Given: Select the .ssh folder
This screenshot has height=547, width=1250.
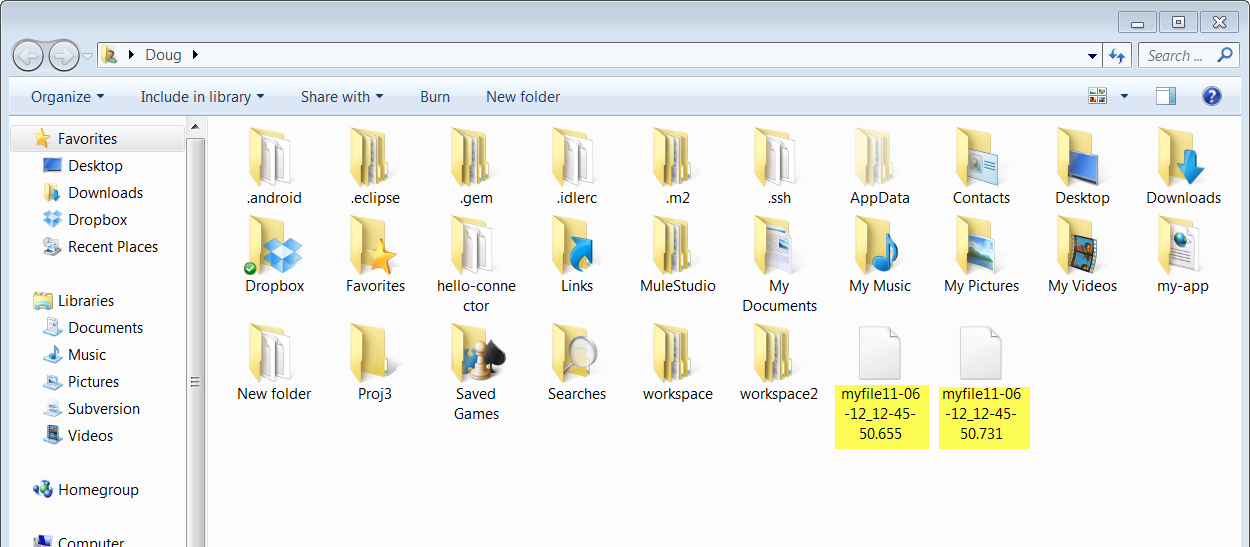Looking at the screenshot, I should pyautogui.click(x=779, y=167).
